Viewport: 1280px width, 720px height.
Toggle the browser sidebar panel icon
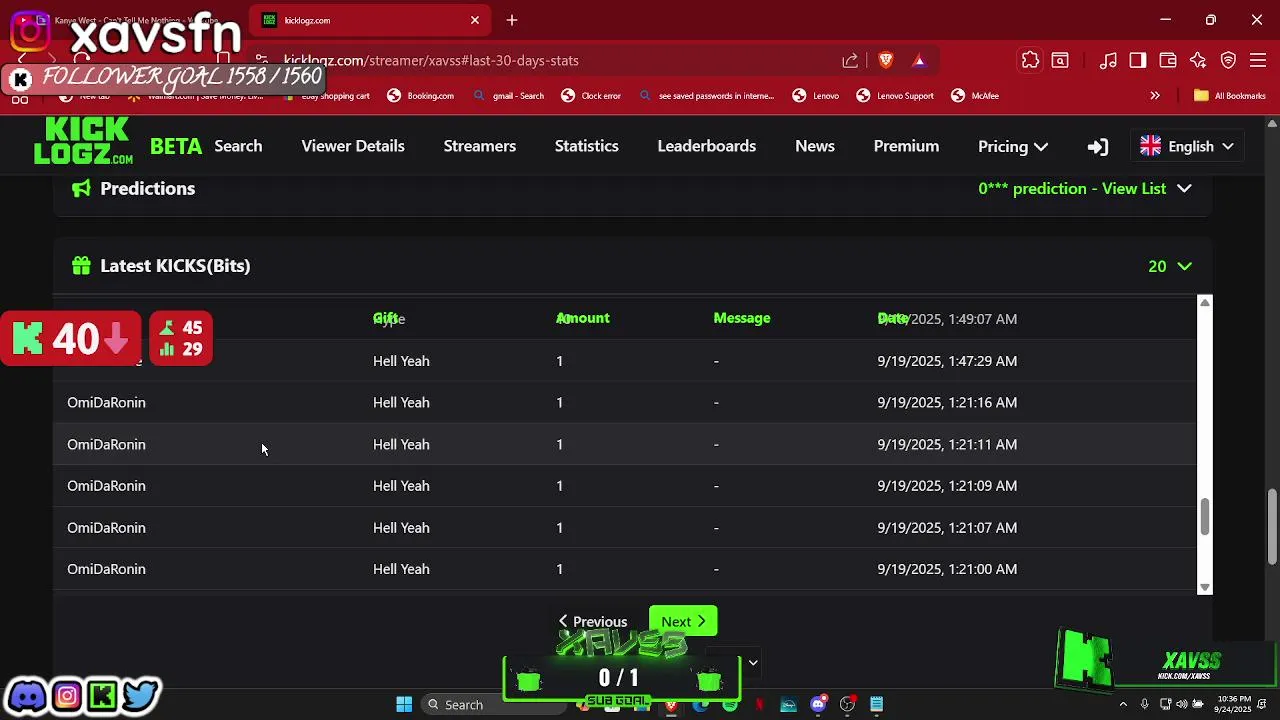(x=1138, y=61)
